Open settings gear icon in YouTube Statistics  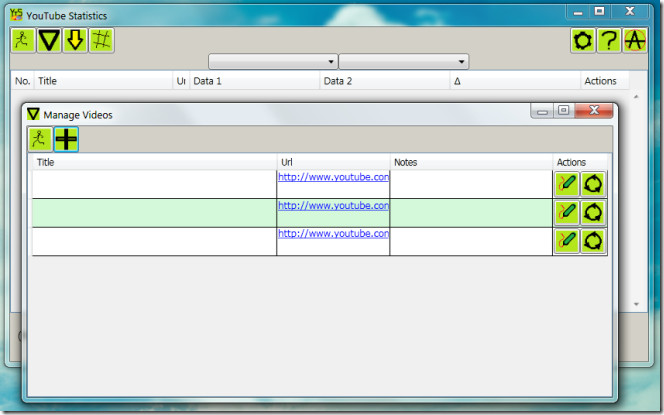pos(583,41)
